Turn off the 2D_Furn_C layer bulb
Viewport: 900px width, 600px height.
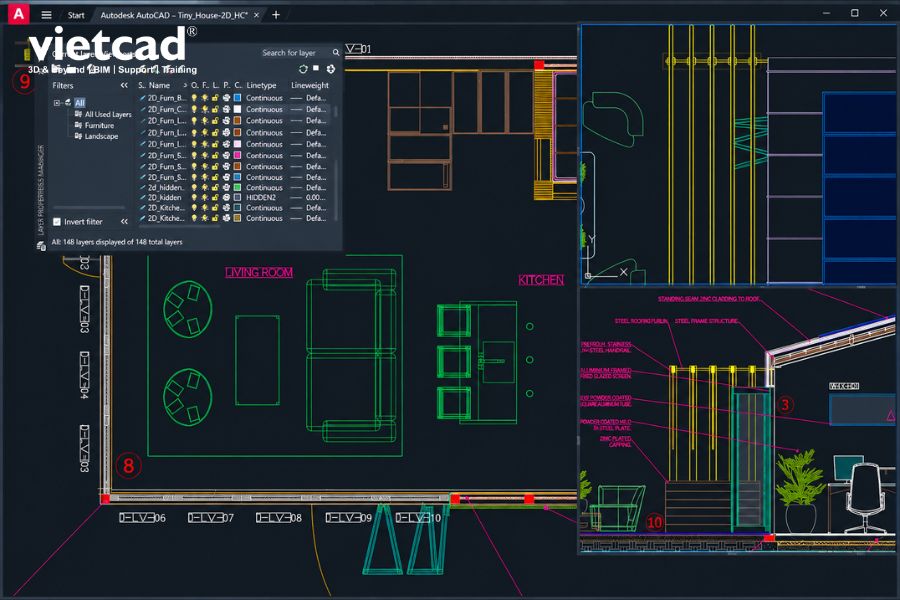(194, 109)
